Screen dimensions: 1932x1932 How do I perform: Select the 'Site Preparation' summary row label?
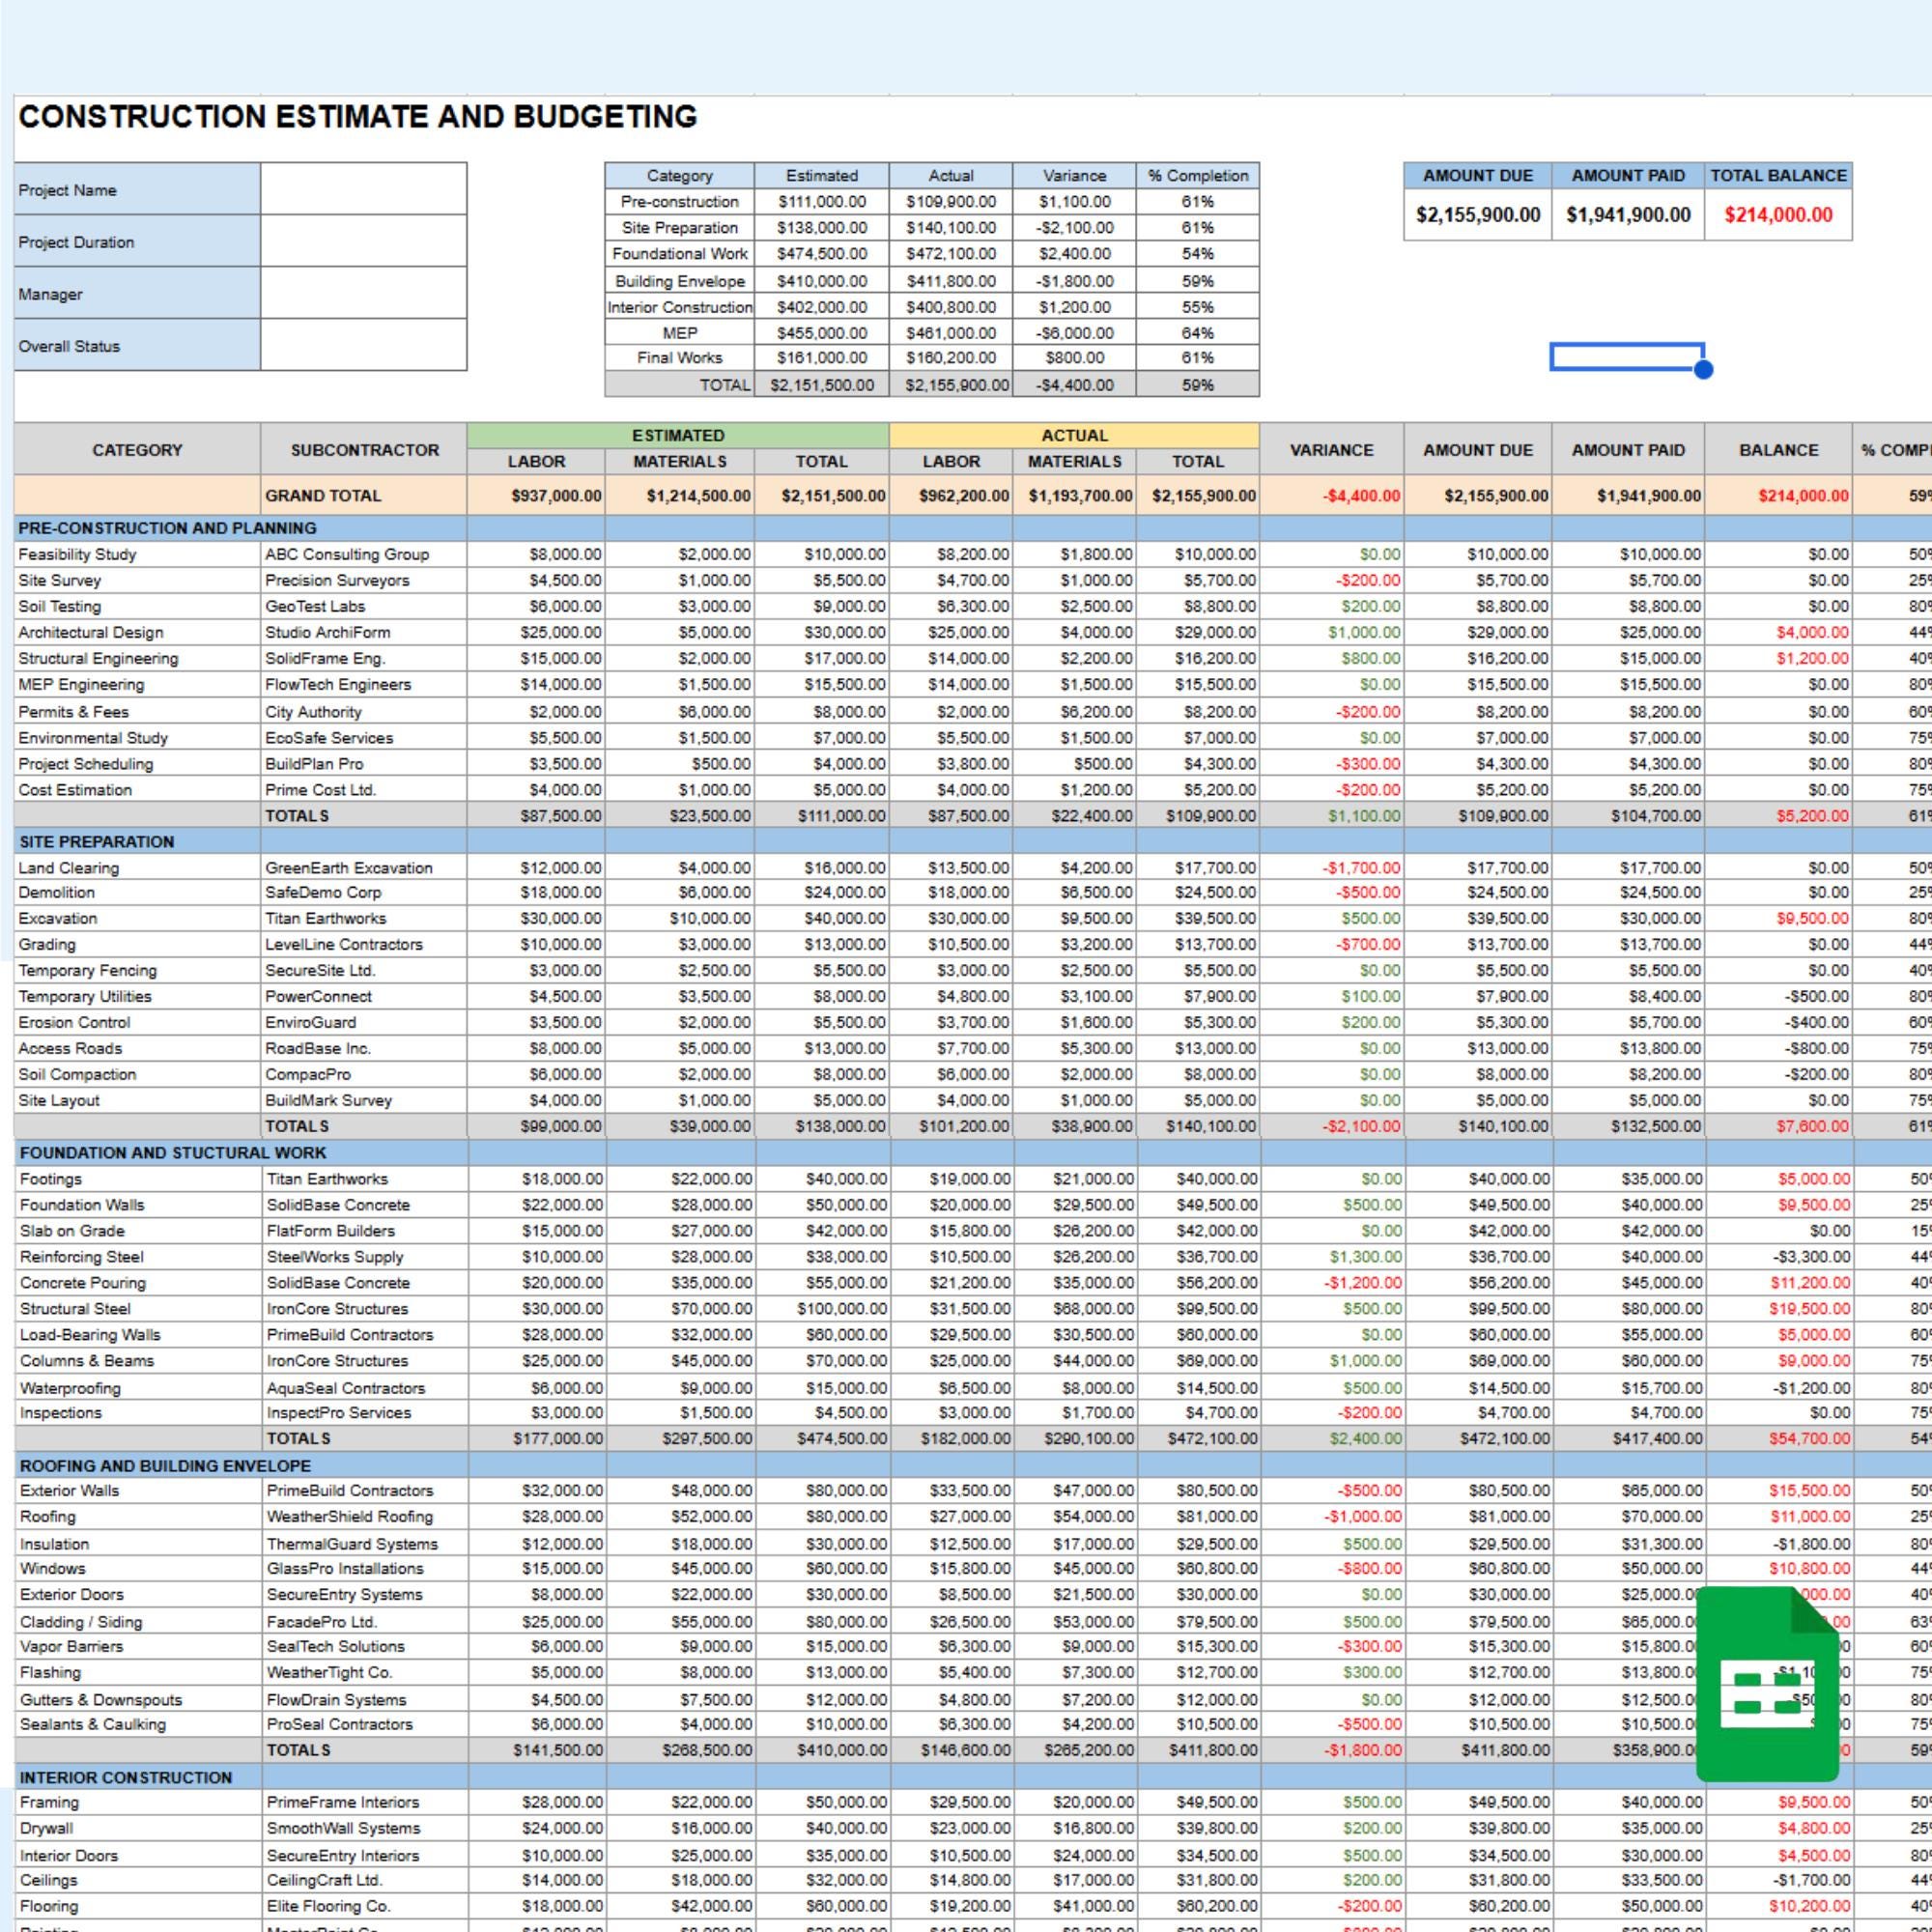(x=680, y=228)
